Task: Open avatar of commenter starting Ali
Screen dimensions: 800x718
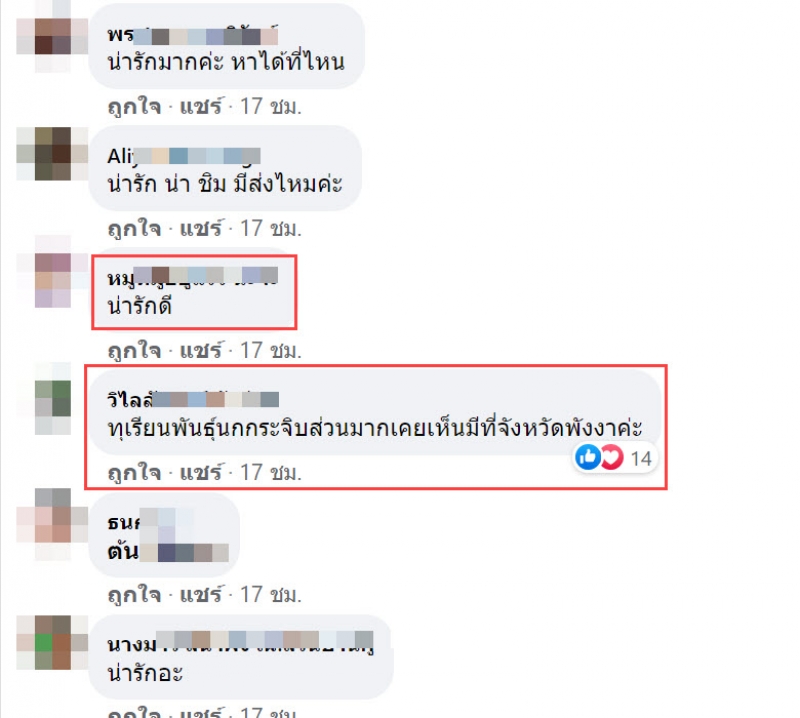Action: click(53, 153)
